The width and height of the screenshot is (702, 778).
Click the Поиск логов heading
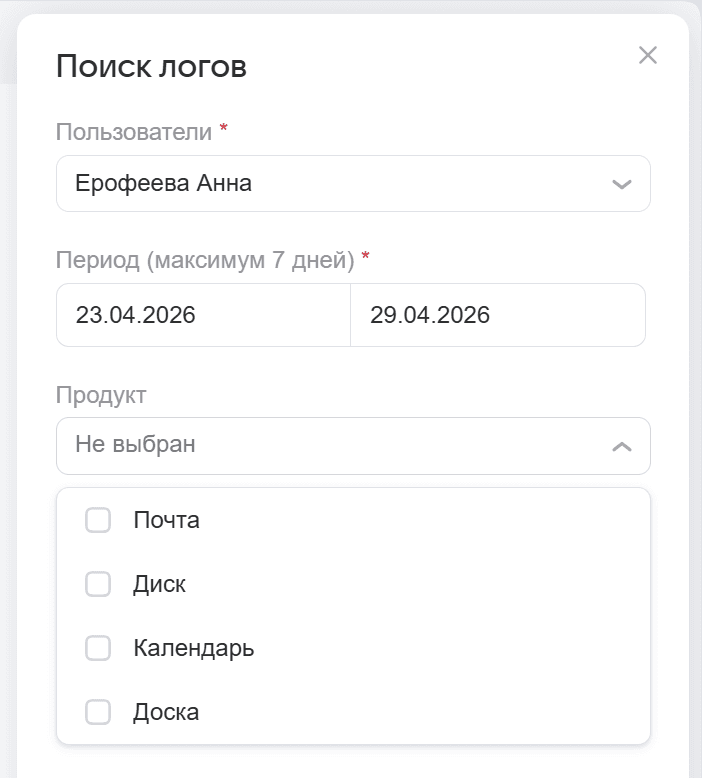click(151, 66)
